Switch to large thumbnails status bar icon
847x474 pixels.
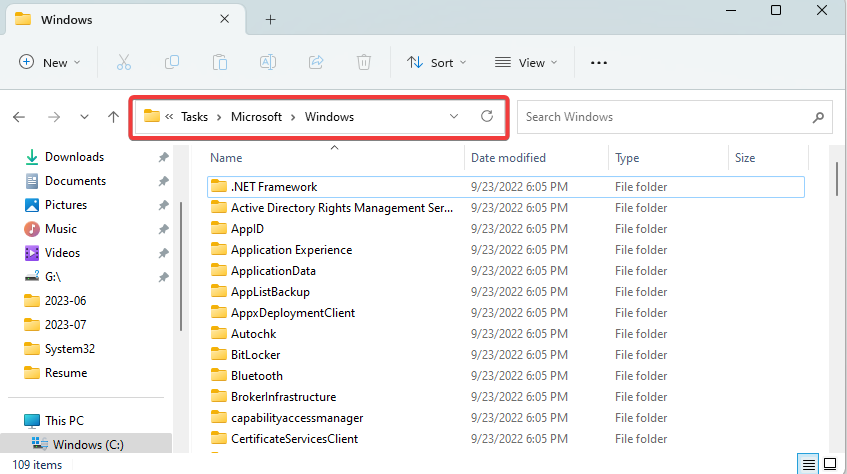click(830, 464)
